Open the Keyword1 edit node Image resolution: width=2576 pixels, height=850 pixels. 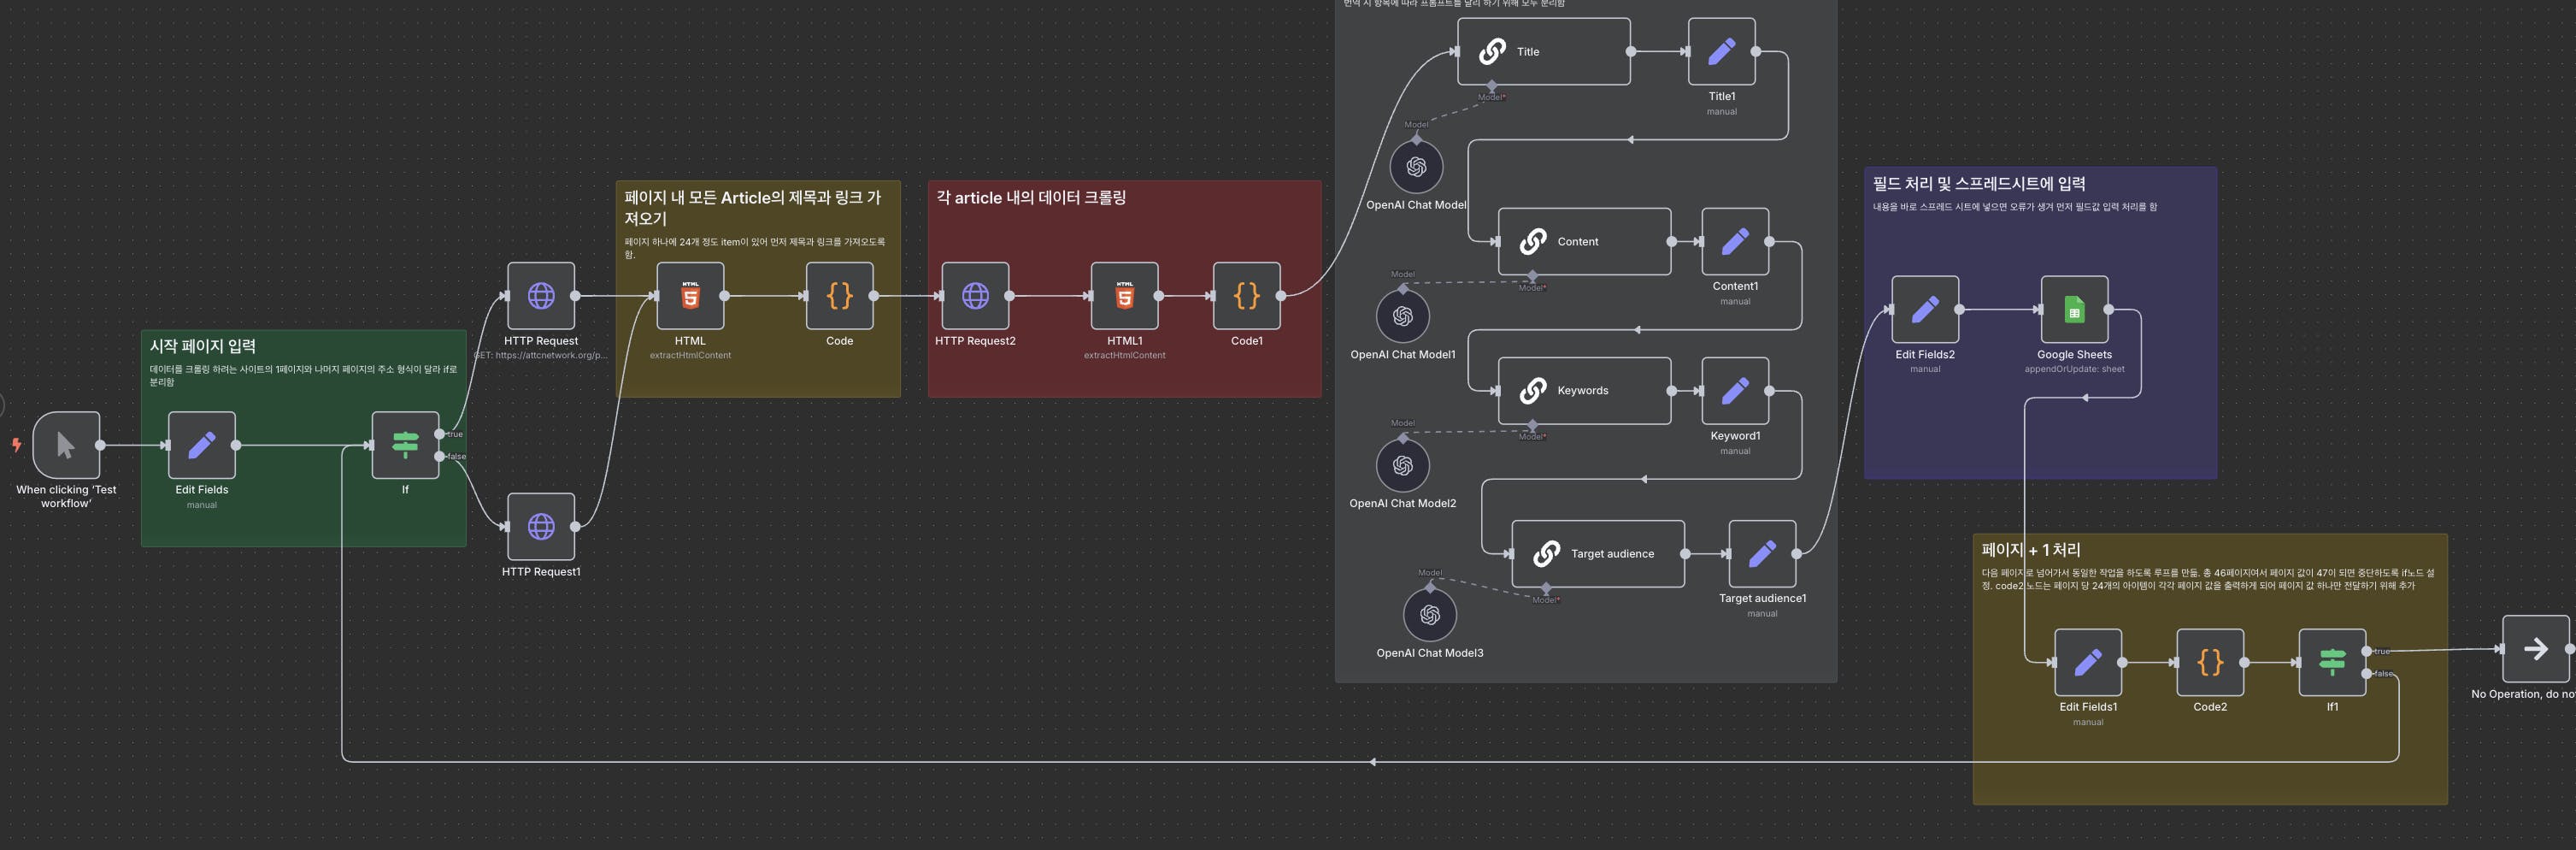[1735, 391]
